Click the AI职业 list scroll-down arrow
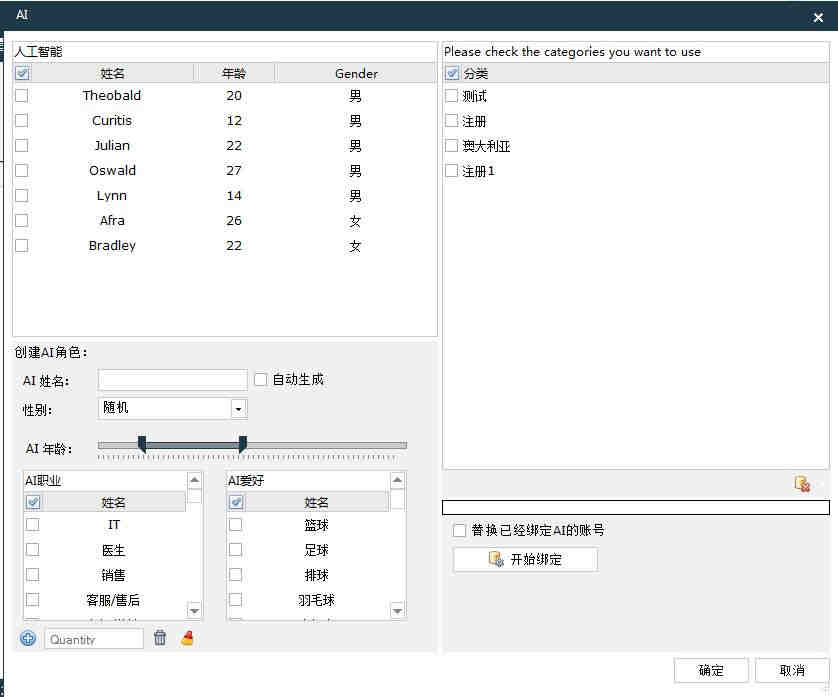Viewport: 838px width, 697px height. 195,610
